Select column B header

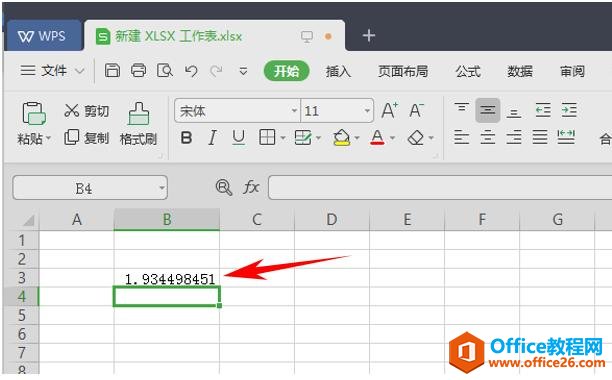pos(167,219)
